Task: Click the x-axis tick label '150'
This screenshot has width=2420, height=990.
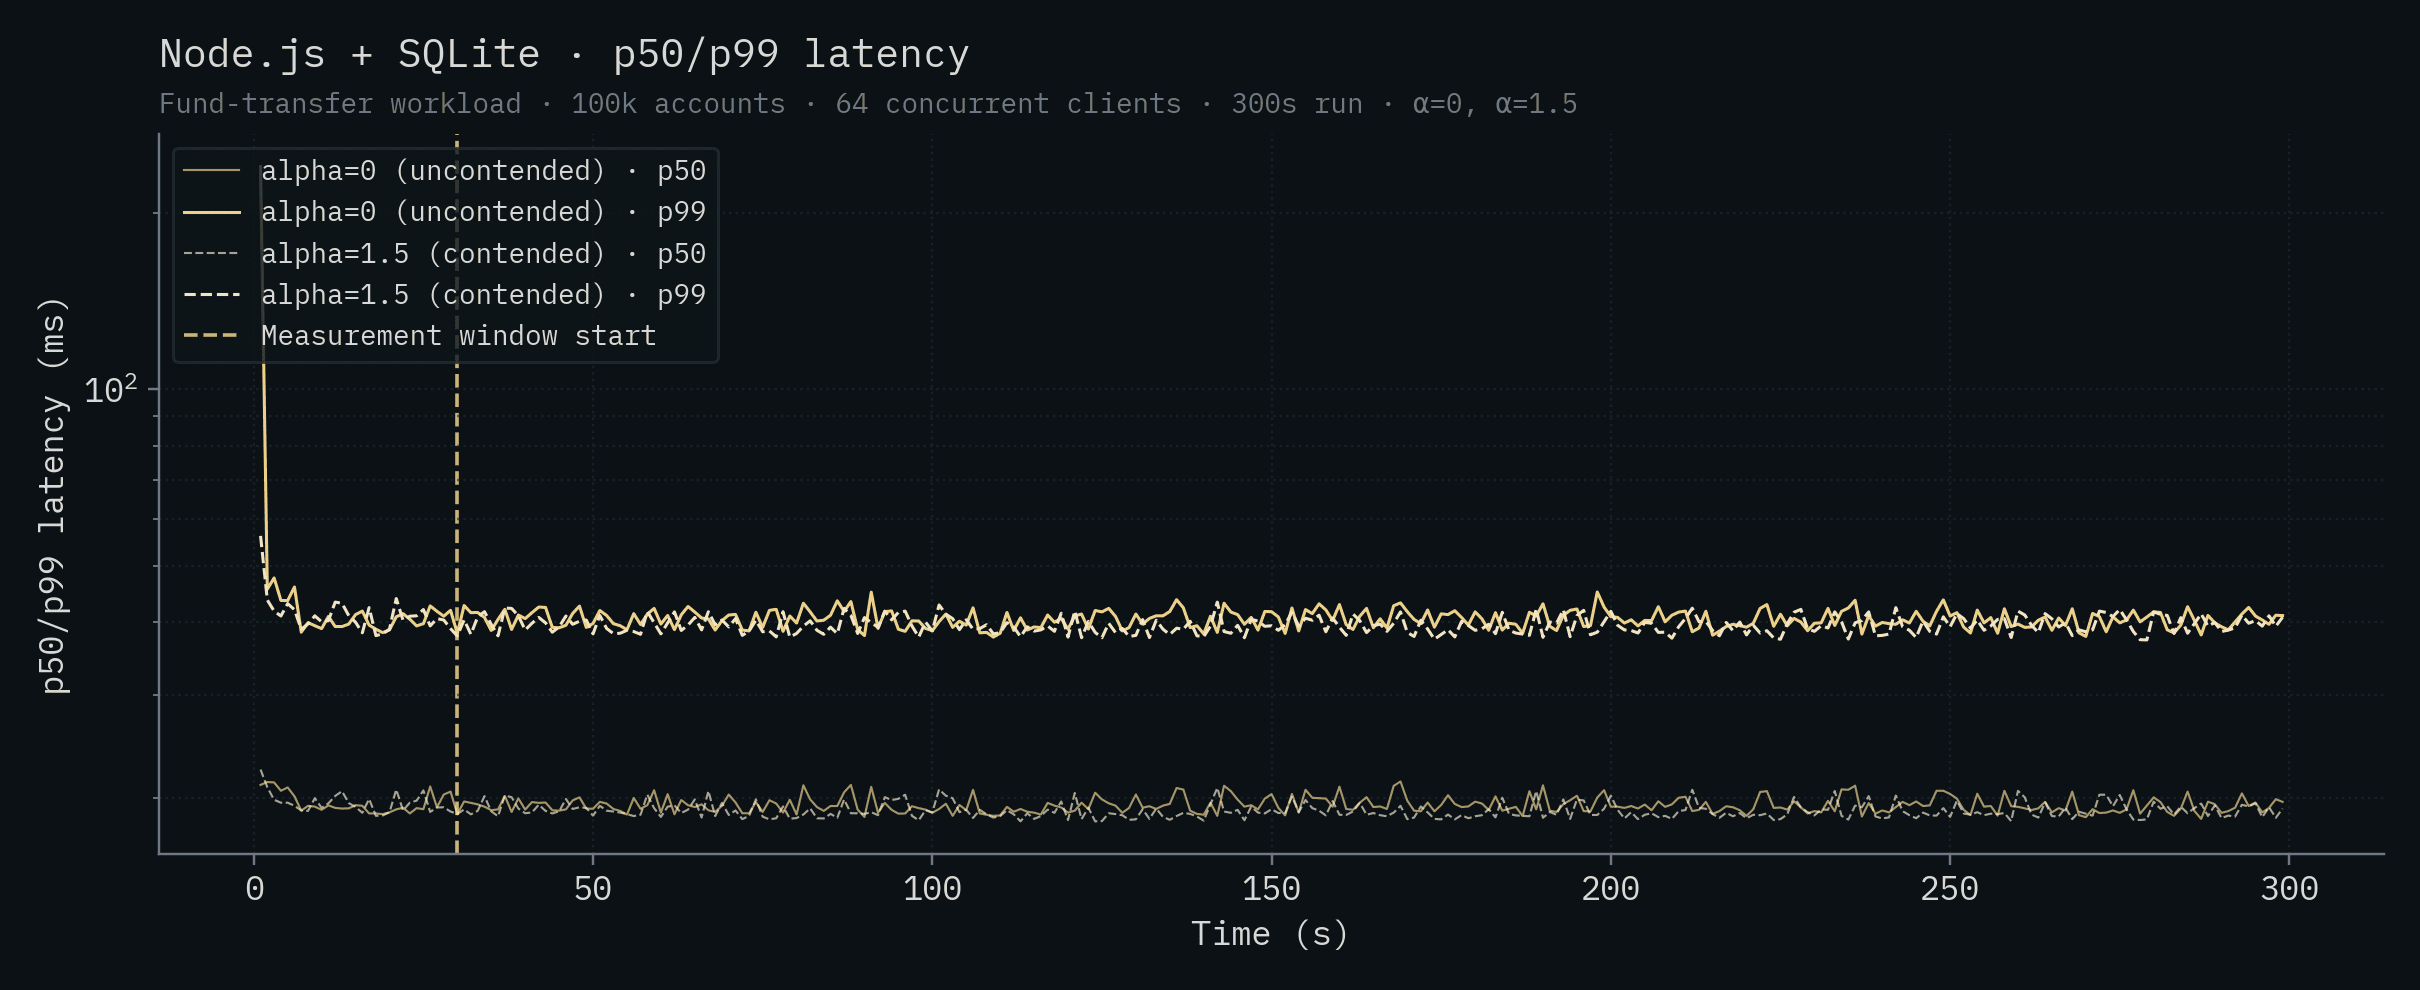Action: click(1271, 889)
